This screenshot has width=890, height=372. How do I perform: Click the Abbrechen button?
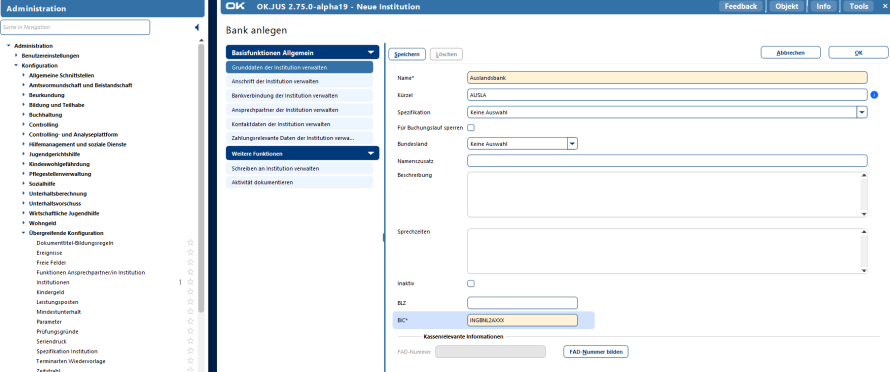(791, 52)
